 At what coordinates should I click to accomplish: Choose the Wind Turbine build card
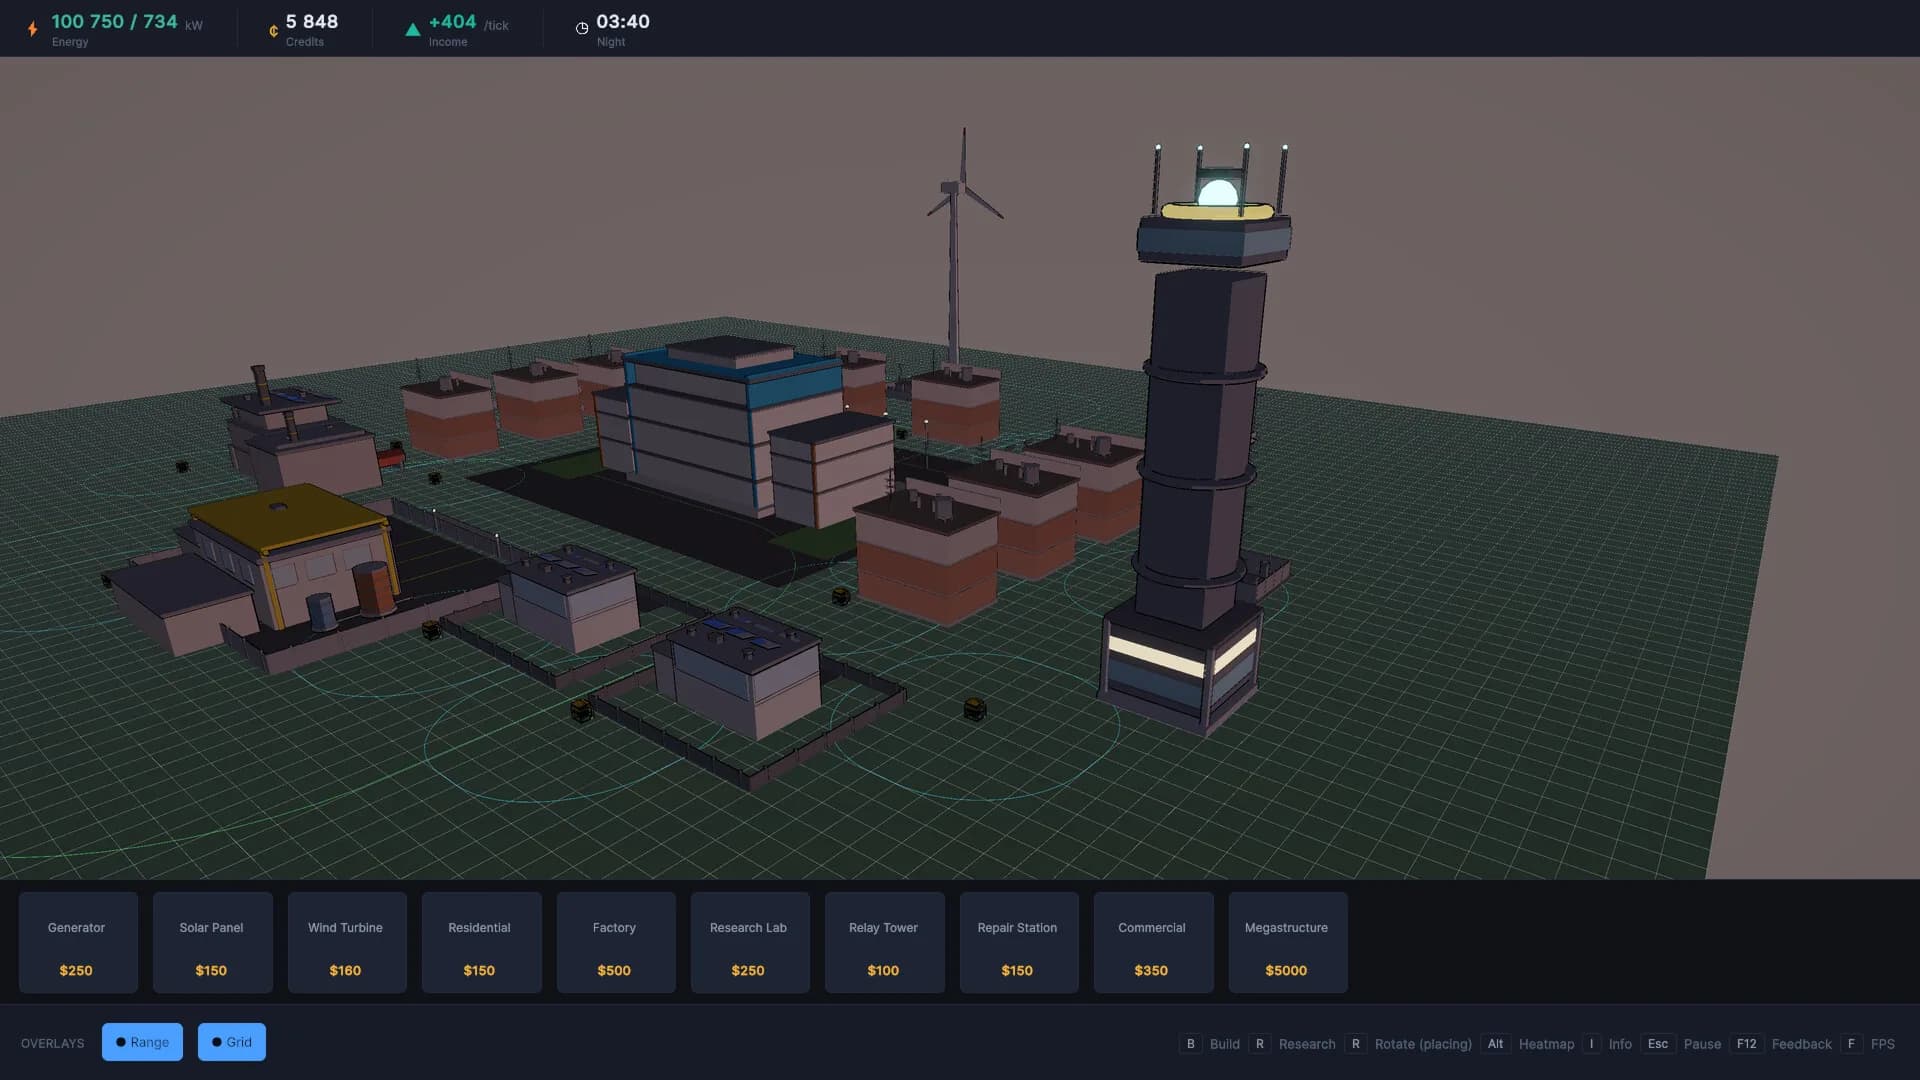347,942
